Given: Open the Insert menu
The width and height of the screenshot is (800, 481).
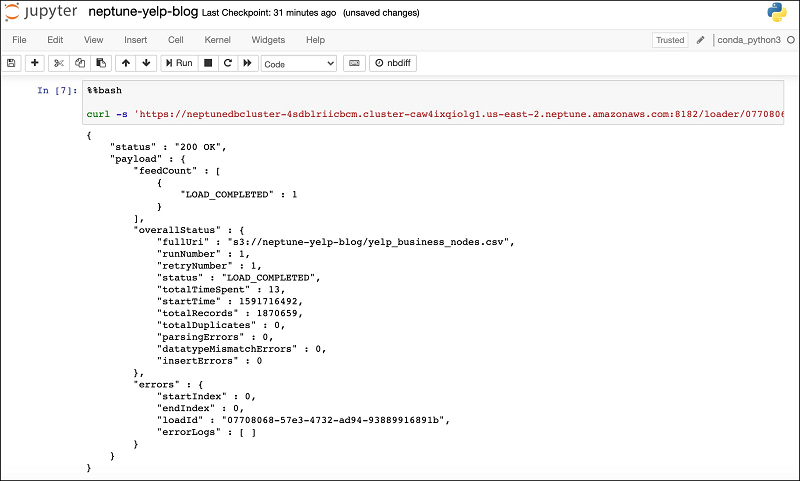Looking at the screenshot, I should click(x=135, y=40).
